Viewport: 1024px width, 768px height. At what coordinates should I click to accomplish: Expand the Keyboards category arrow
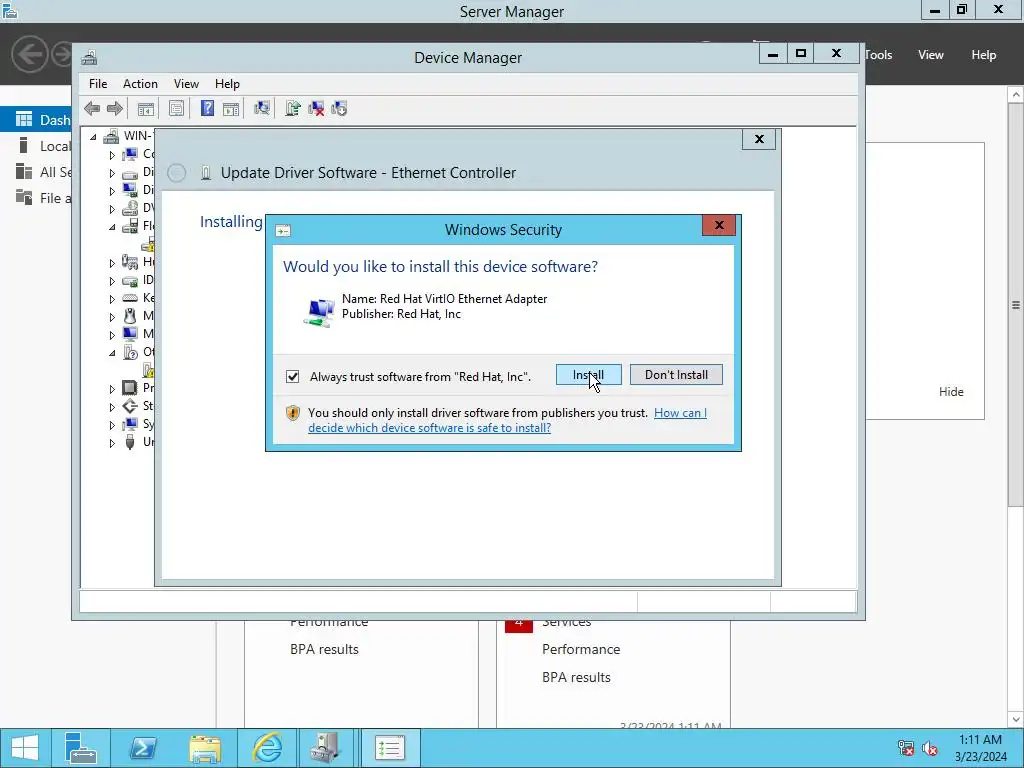tap(112, 298)
